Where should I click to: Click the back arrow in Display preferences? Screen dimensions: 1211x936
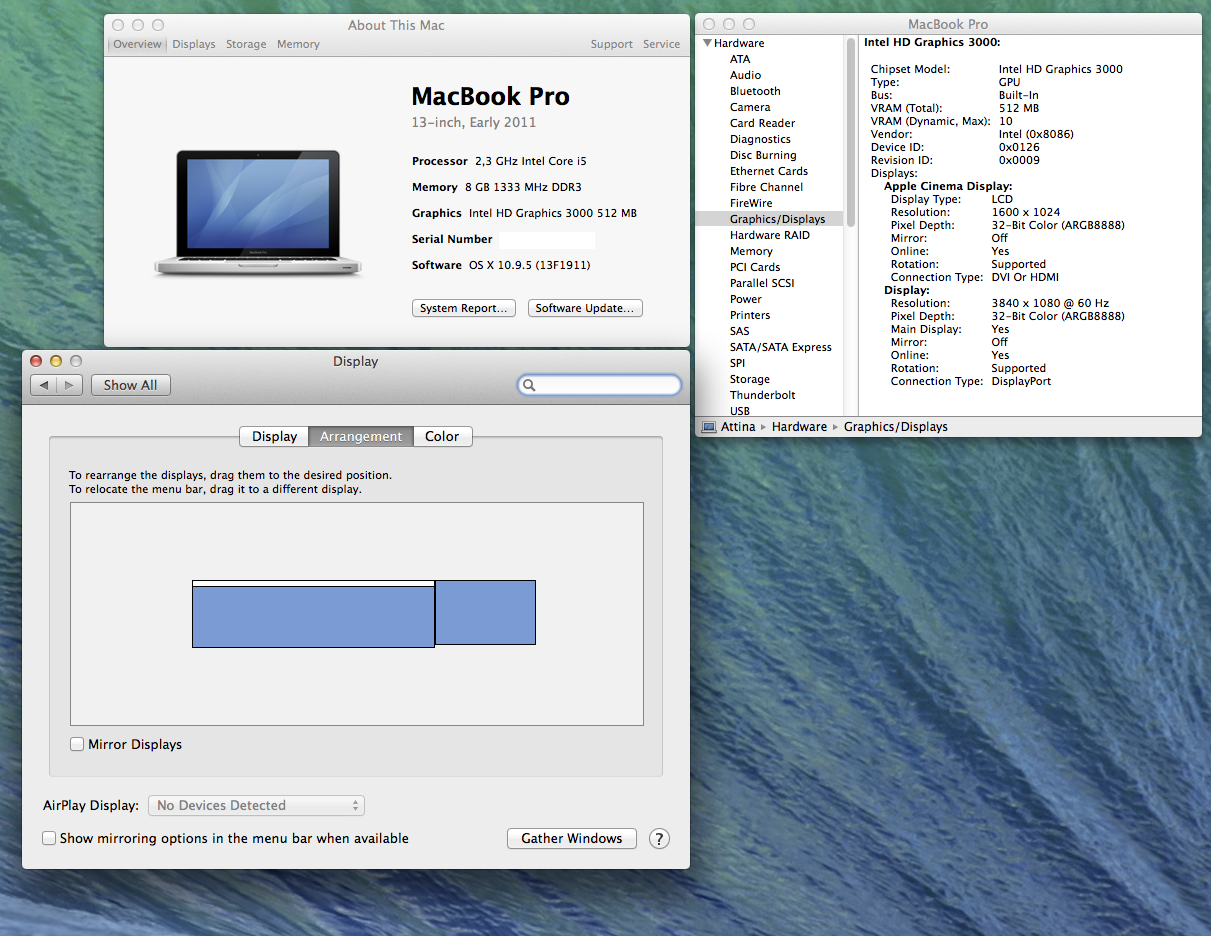(44, 385)
